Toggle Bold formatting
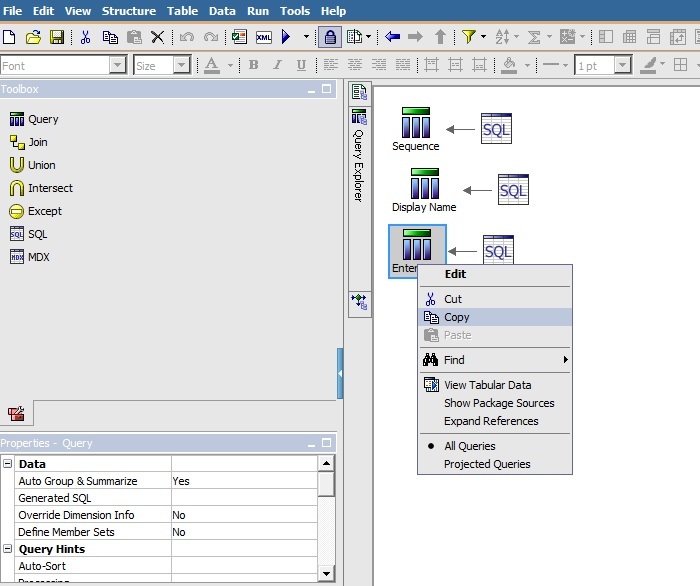 pos(254,65)
